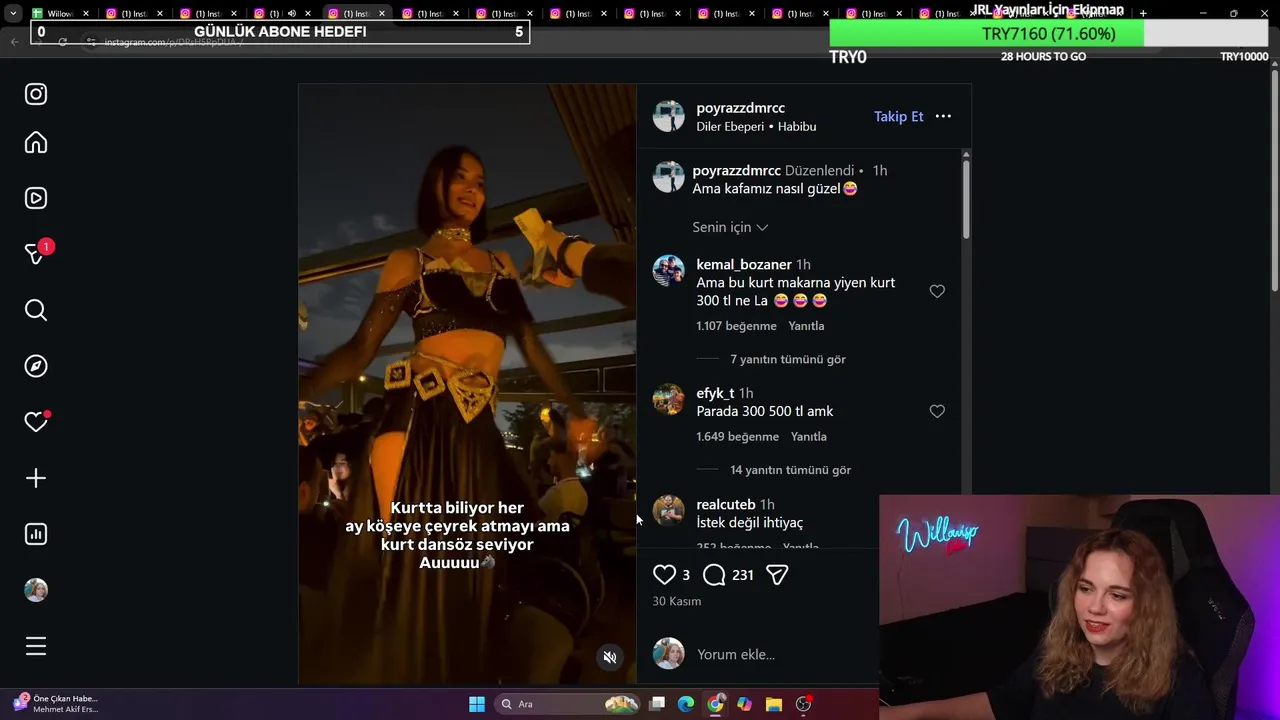This screenshot has height=720, width=1280.
Task: Open a new browser tab with plus
Action: (x=1143, y=13)
